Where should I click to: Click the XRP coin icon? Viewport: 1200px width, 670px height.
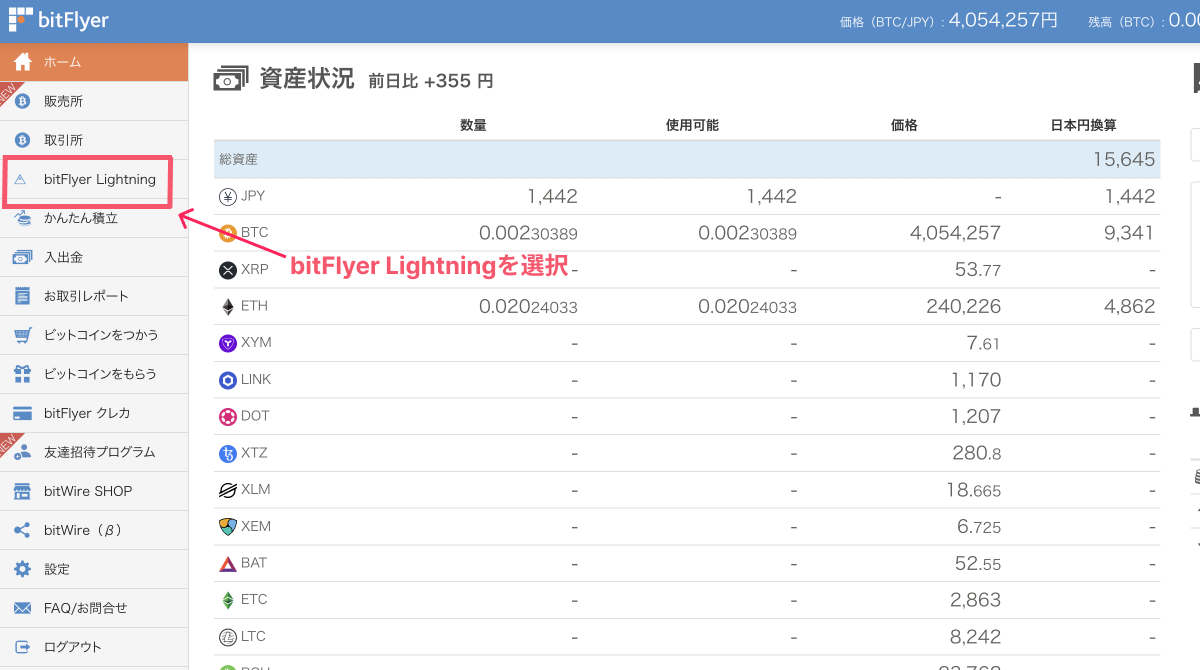pos(227,270)
